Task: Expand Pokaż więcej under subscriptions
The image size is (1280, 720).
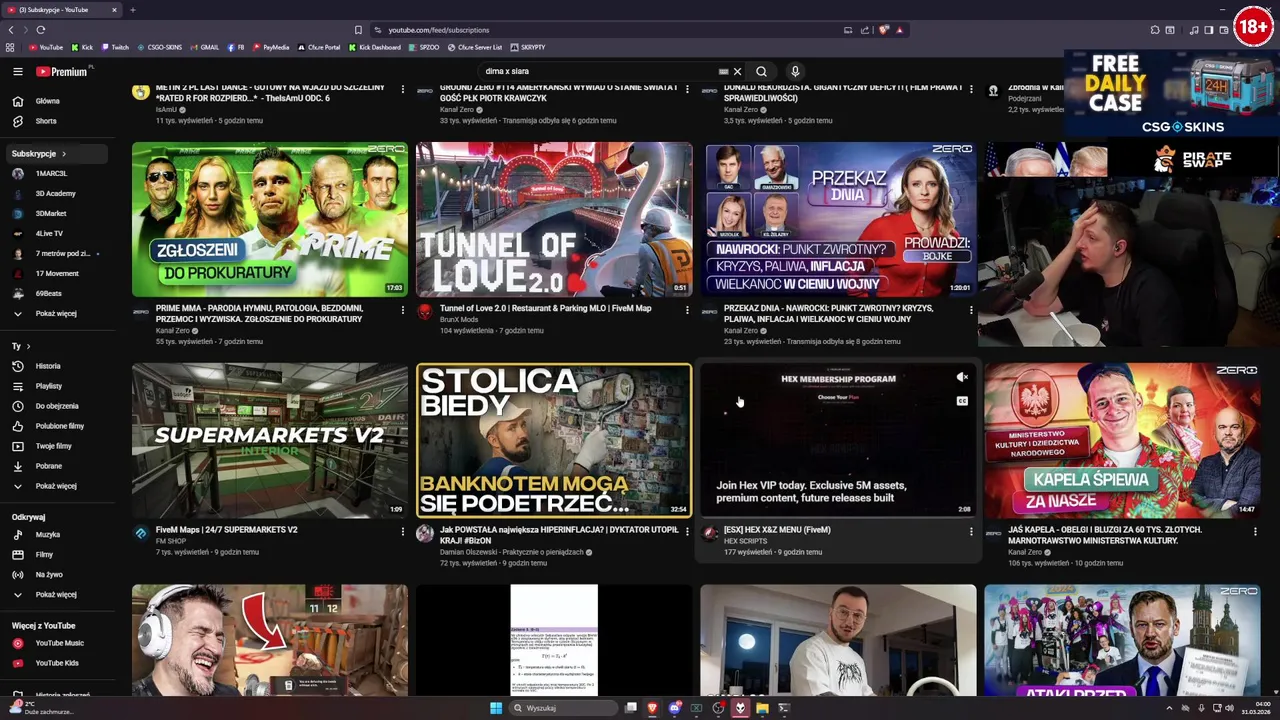Action: point(55,313)
